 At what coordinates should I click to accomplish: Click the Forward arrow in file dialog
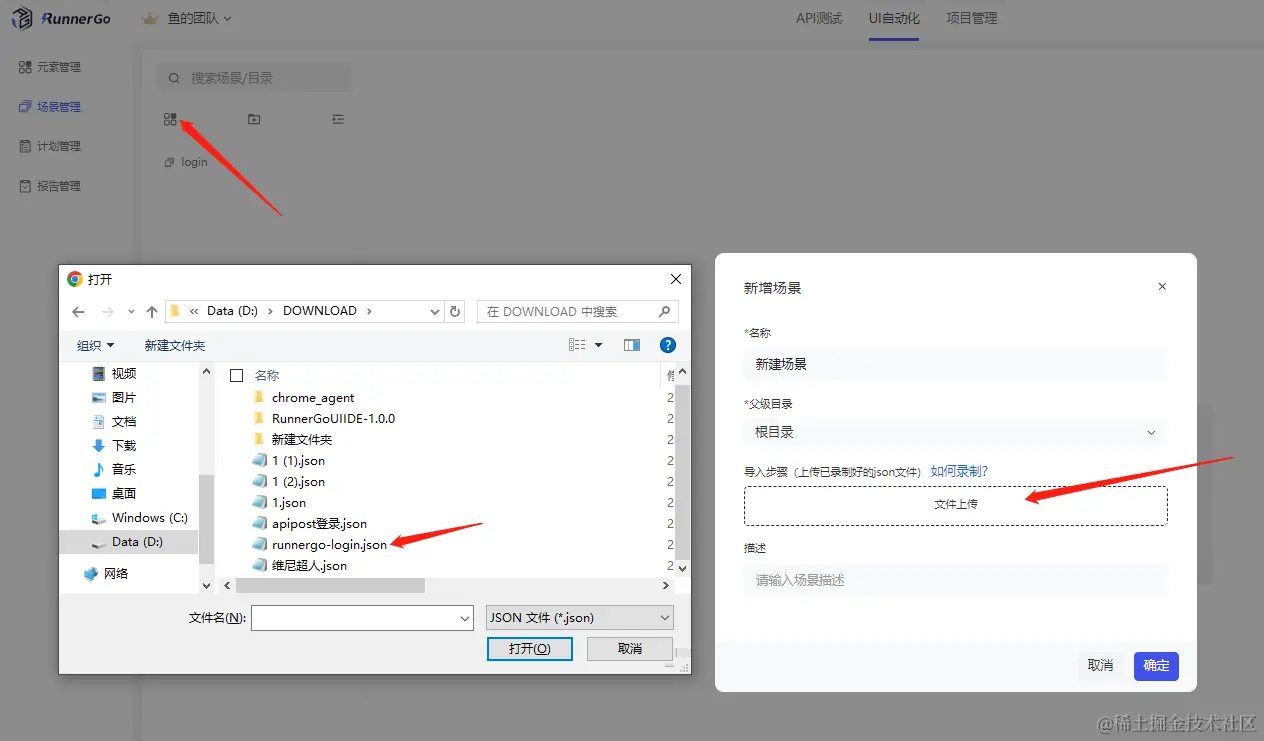coord(107,311)
